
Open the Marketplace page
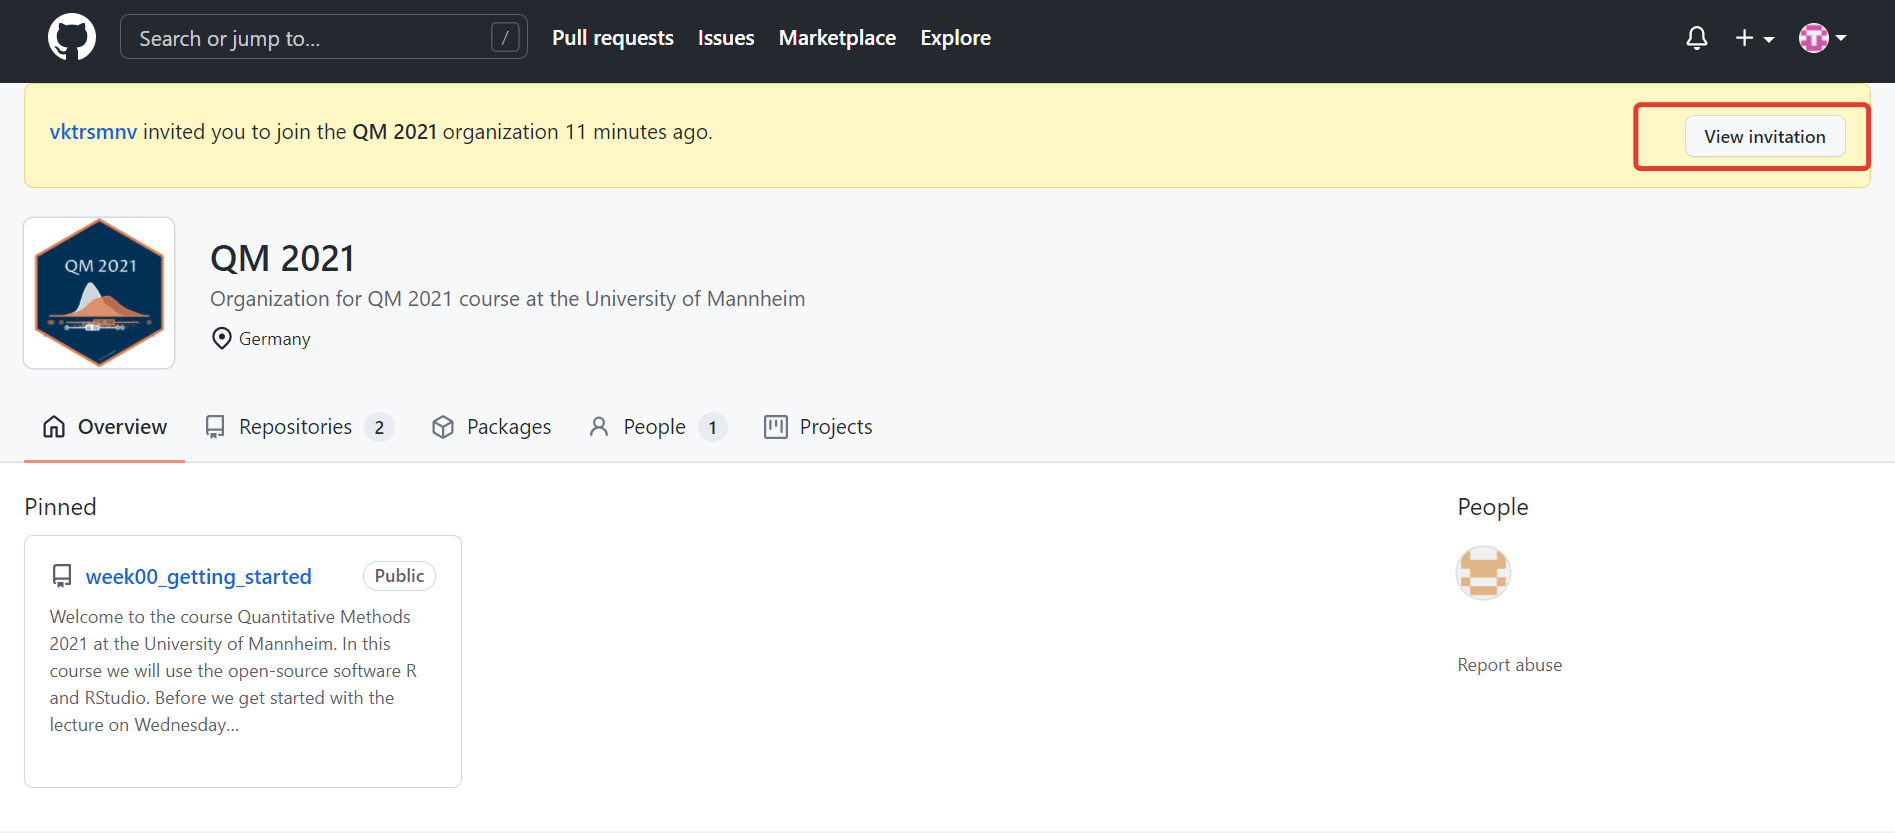837,38
